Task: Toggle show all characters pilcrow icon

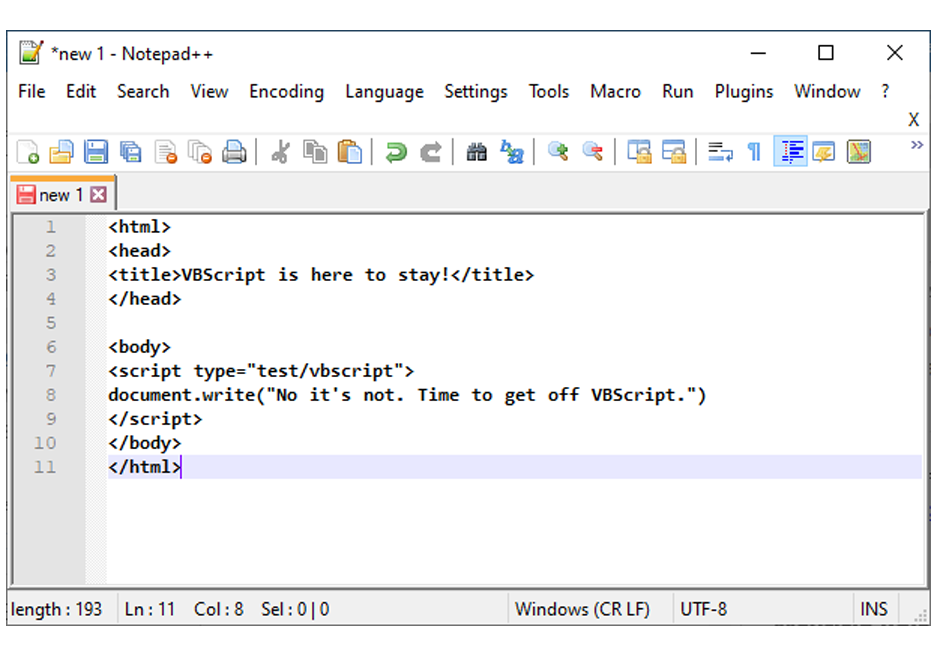Action: pos(754,152)
